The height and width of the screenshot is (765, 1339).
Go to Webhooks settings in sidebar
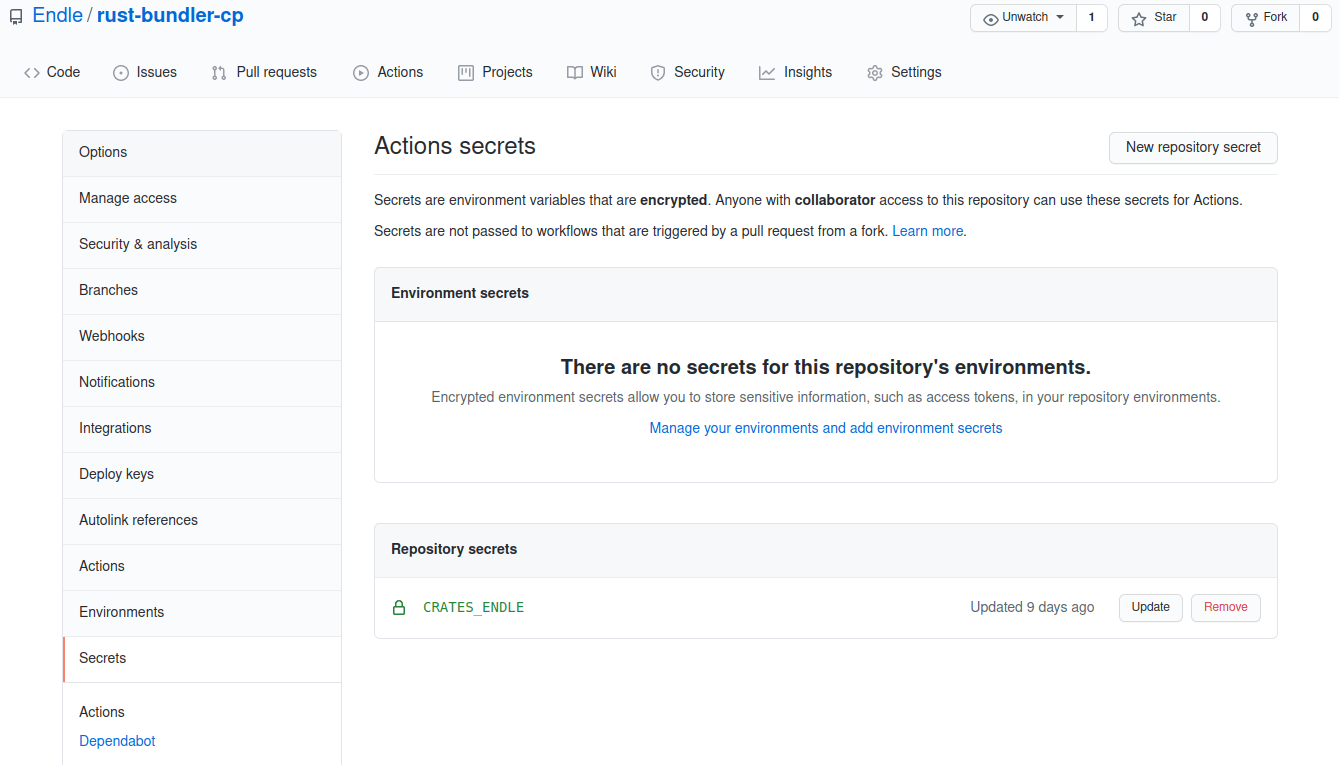point(112,336)
